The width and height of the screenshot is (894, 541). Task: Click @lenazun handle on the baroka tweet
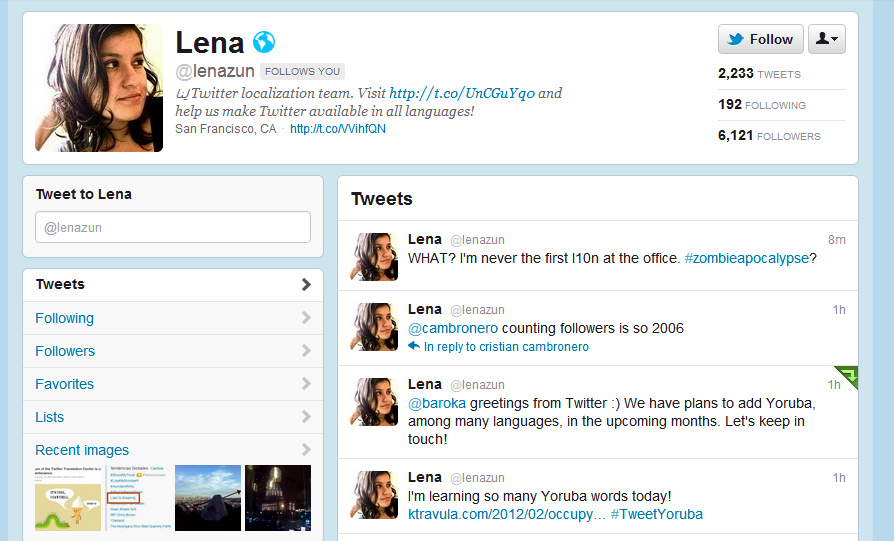pos(477,385)
